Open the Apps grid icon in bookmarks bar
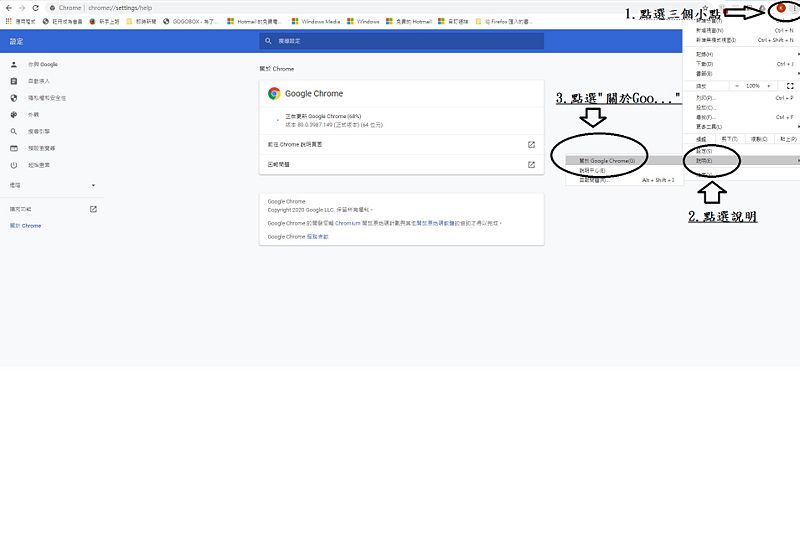 point(9,21)
